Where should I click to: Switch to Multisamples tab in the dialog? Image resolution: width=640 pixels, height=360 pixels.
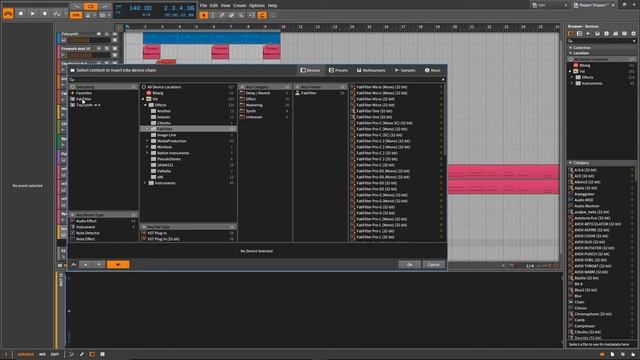click(x=371, y=70)
